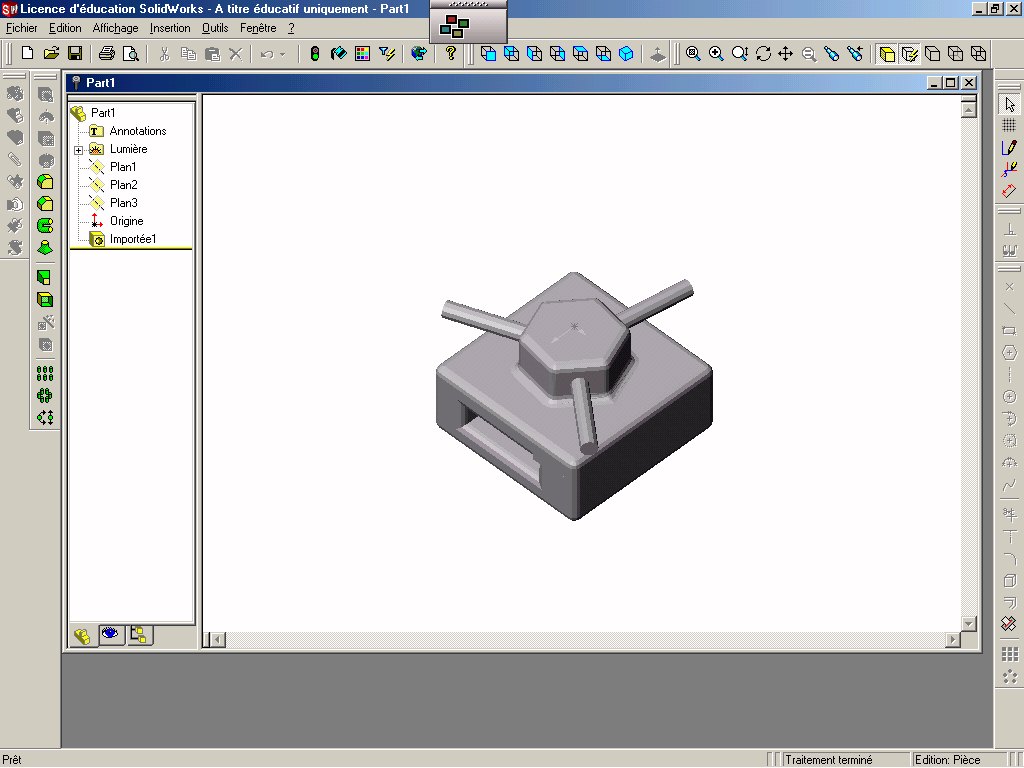Toggle the grid icon in right toolbar

(1009, 125)
